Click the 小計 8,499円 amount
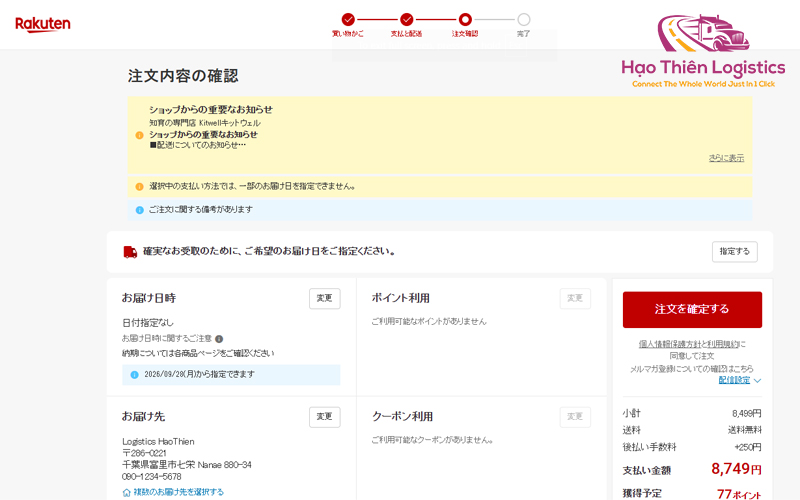 [746, 414]
